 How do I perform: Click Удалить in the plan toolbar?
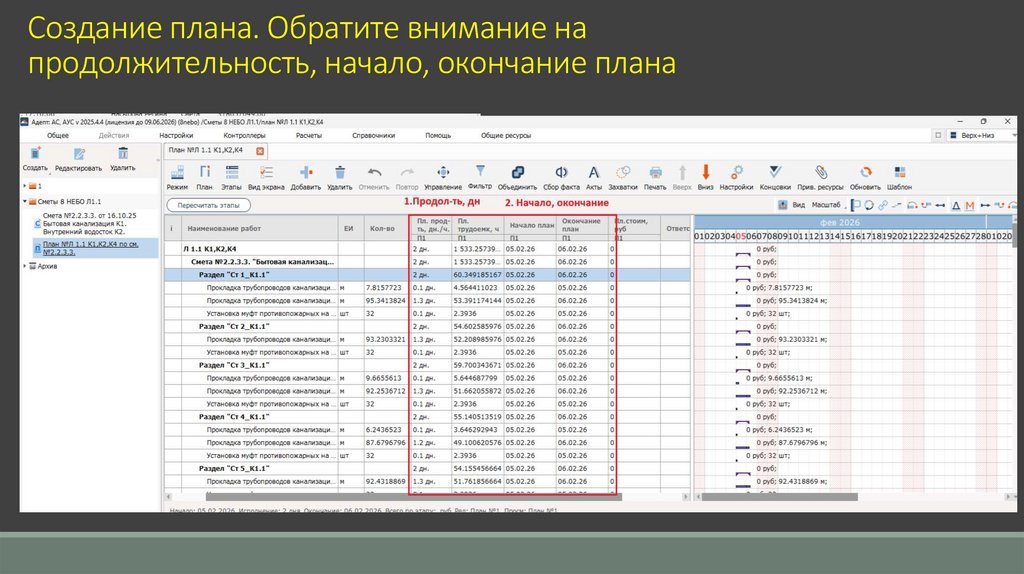click(x=340, y=172)
